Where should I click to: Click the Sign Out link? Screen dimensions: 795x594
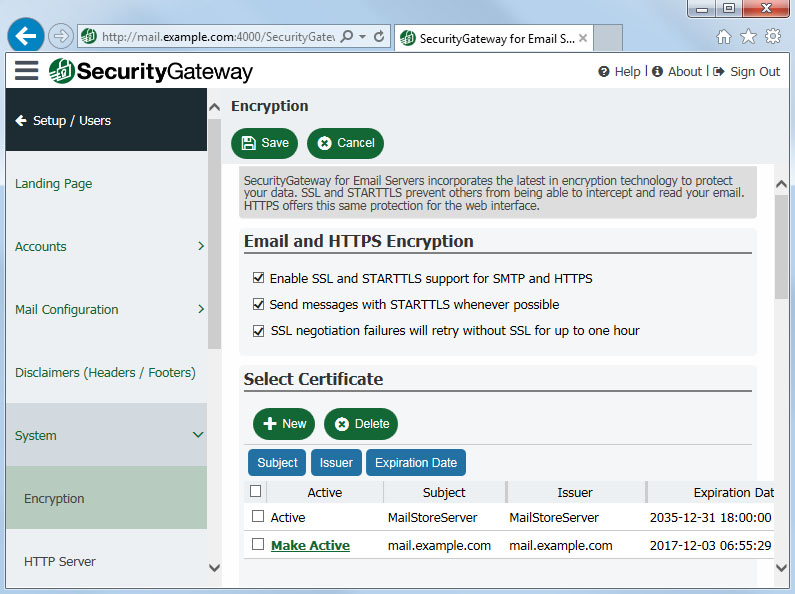tap(755, 71)
